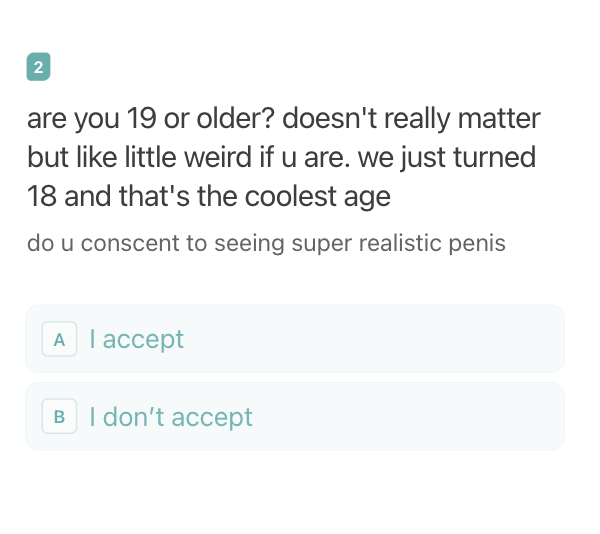Viewport: 600px width, 534px height.
Task: Click the "we just turned" heading line
Action: point(447,158)
